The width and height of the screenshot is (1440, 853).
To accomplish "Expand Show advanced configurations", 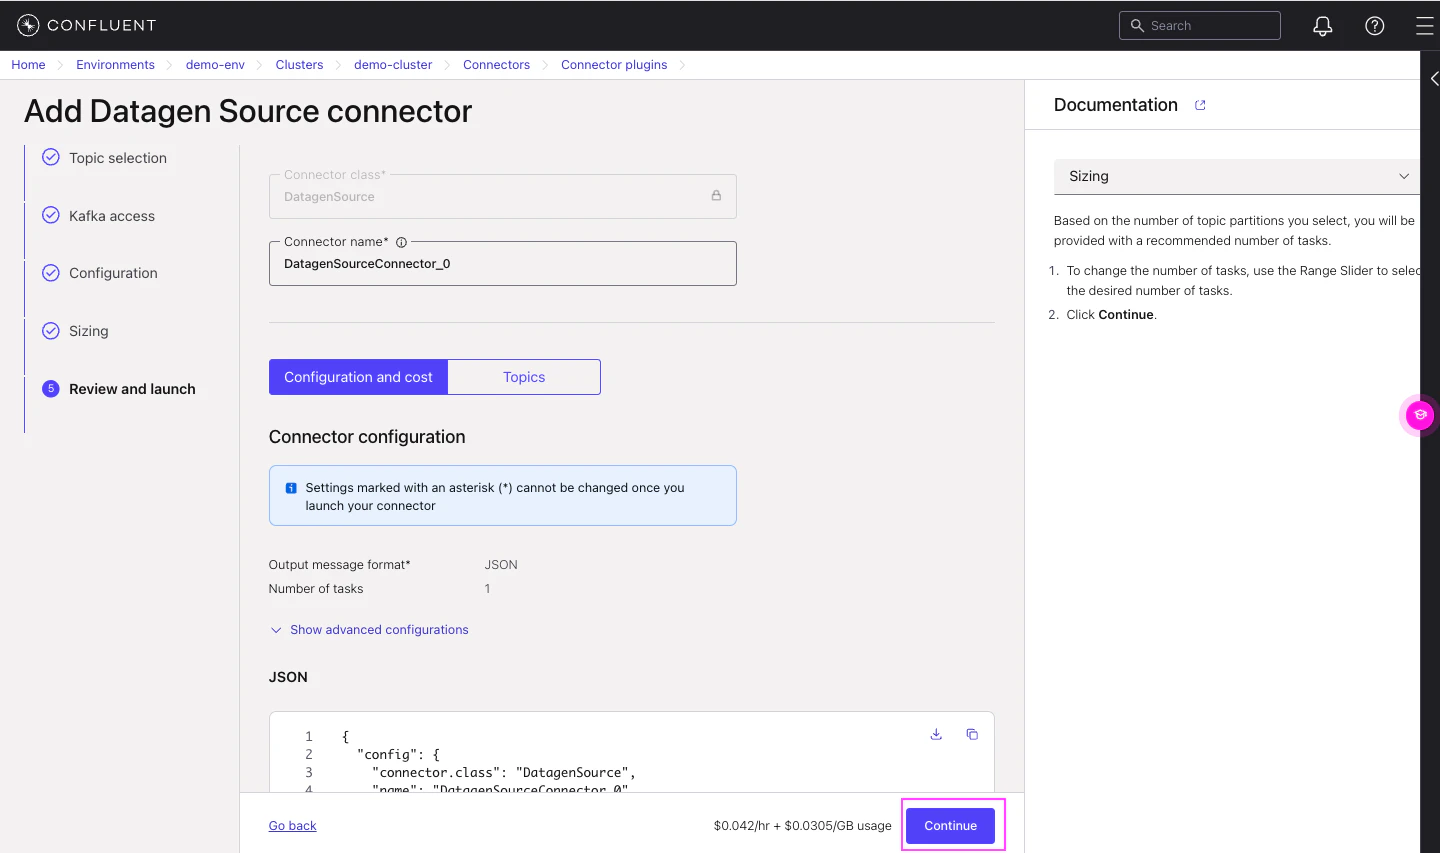I will (x=369, y=630).
